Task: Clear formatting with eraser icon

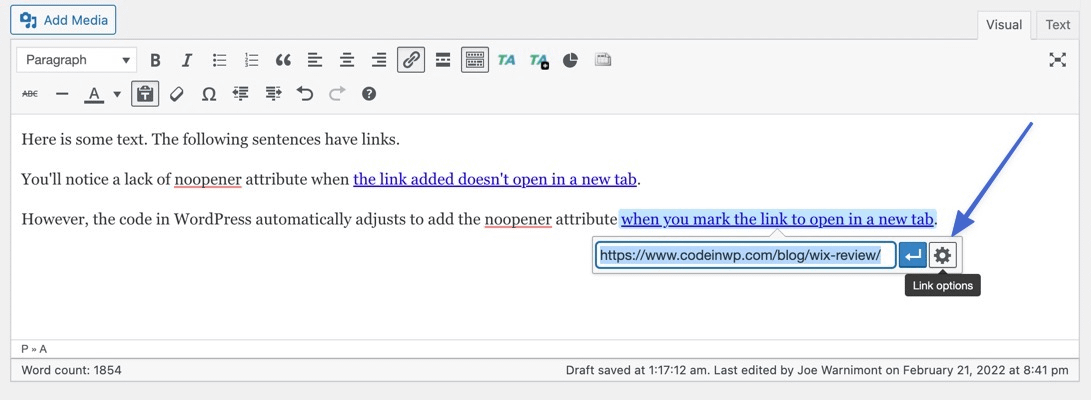Action: click(177, 93)
